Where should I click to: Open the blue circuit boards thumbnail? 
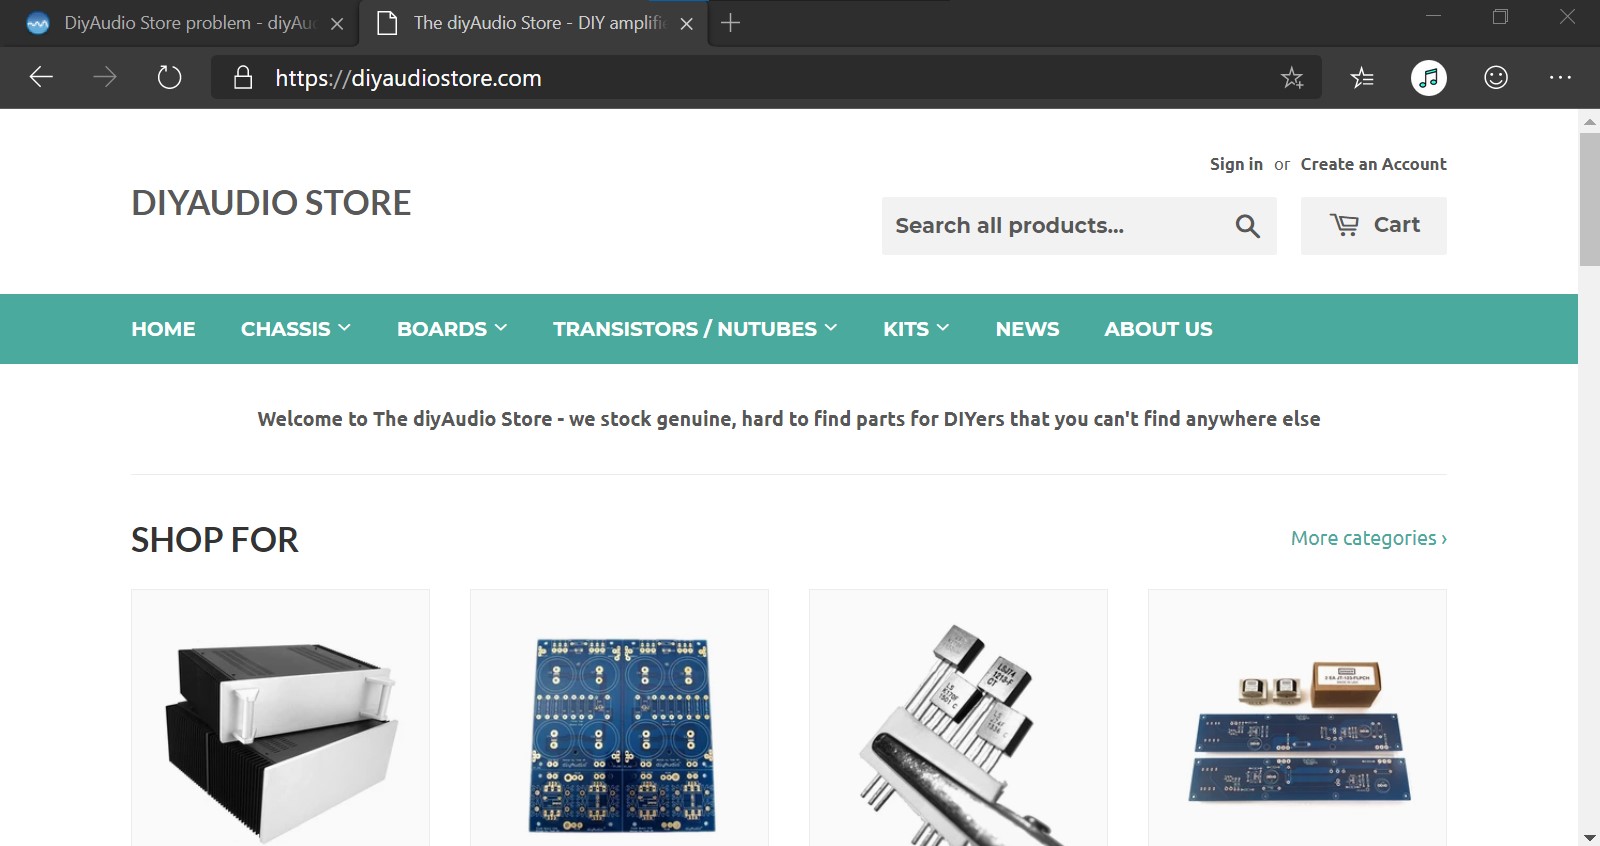click(x=619, y=718)
